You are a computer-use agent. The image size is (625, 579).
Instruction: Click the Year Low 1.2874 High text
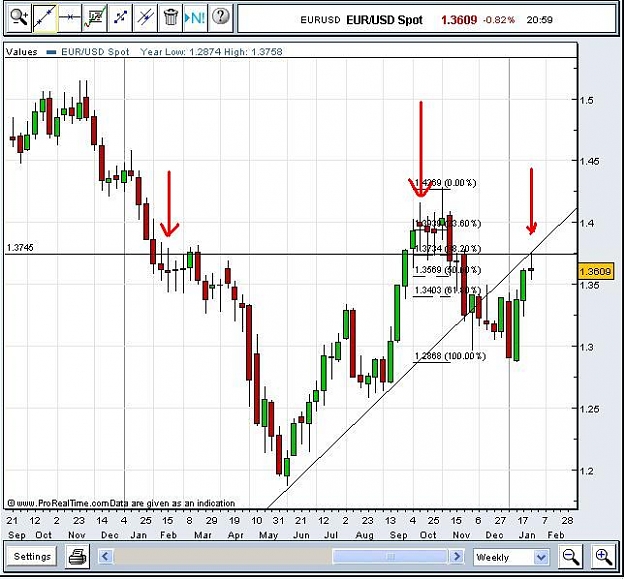coord(211,52)
